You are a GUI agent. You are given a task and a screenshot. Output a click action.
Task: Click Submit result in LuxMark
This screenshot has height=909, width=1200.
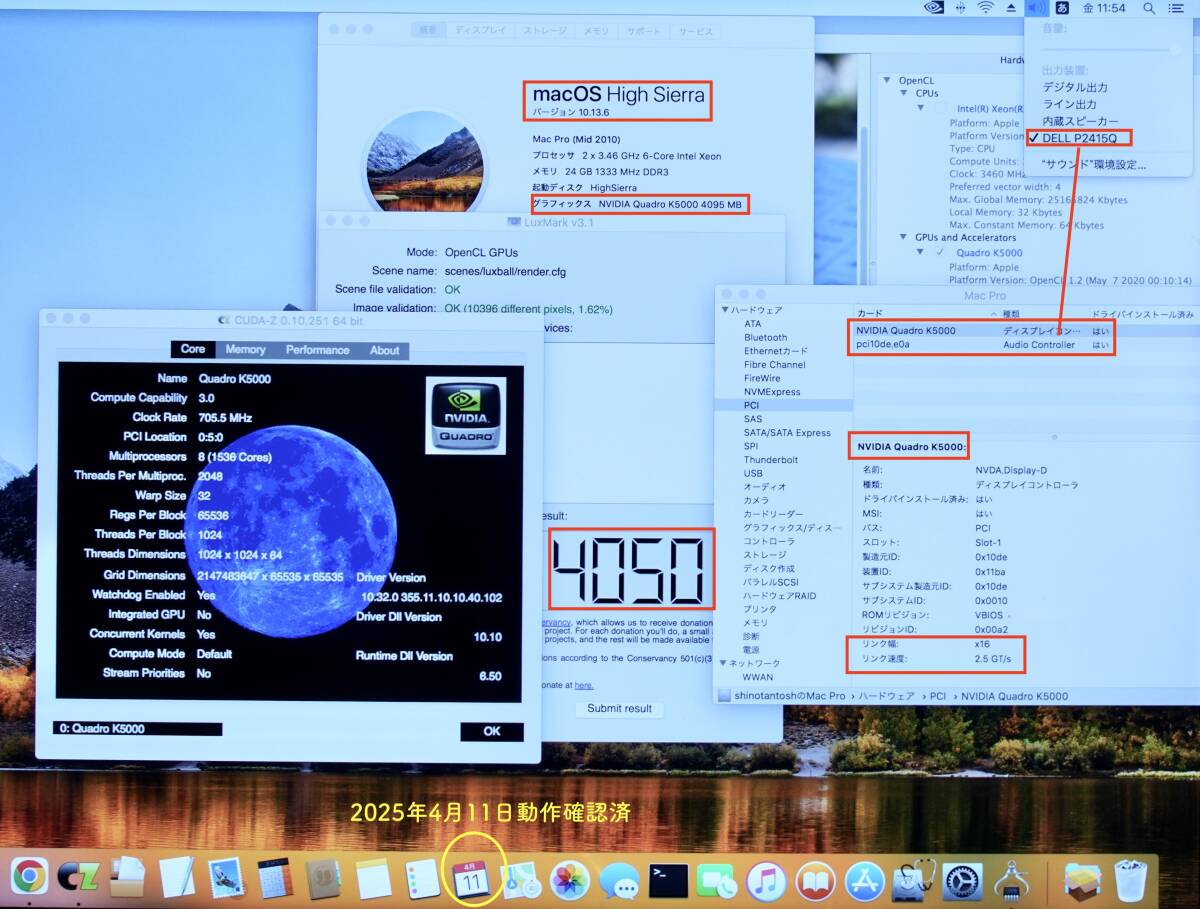619,708
